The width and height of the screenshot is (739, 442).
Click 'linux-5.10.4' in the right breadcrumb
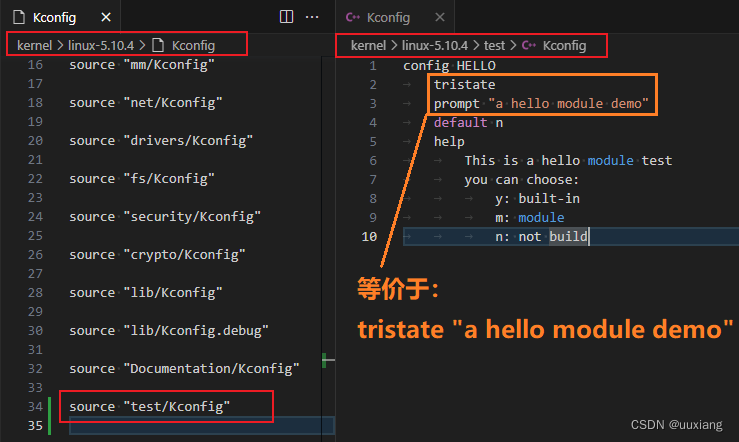click(435, 45)
